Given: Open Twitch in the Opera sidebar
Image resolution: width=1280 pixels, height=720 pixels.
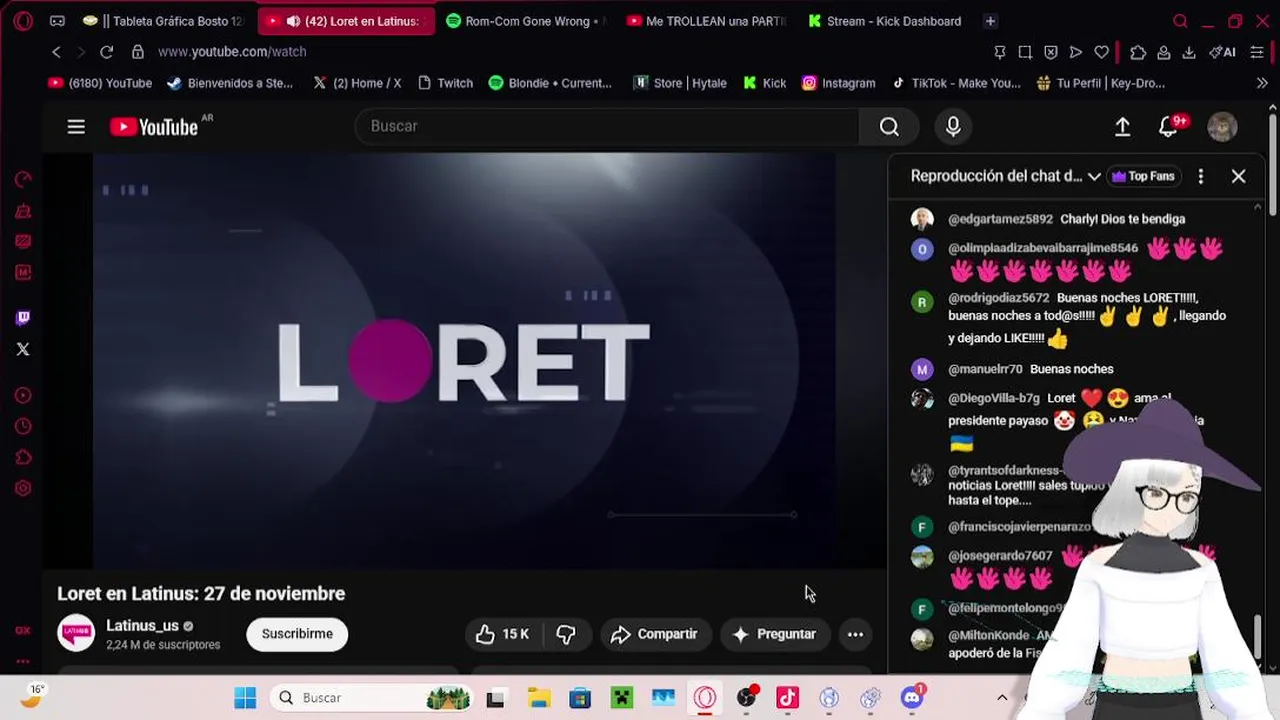Looking at the screenshot, I should 23,318.
